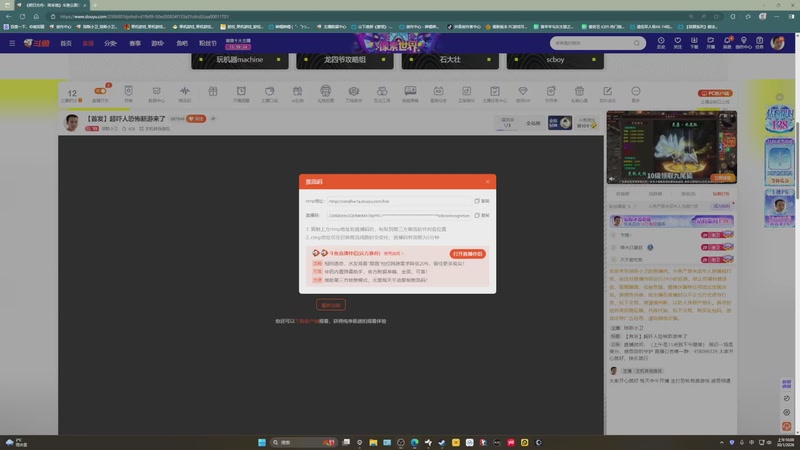Screen dimensions: 800x450
Task: Click the 138 promo banner on right sidebar
Action: (x=780, y=119)
